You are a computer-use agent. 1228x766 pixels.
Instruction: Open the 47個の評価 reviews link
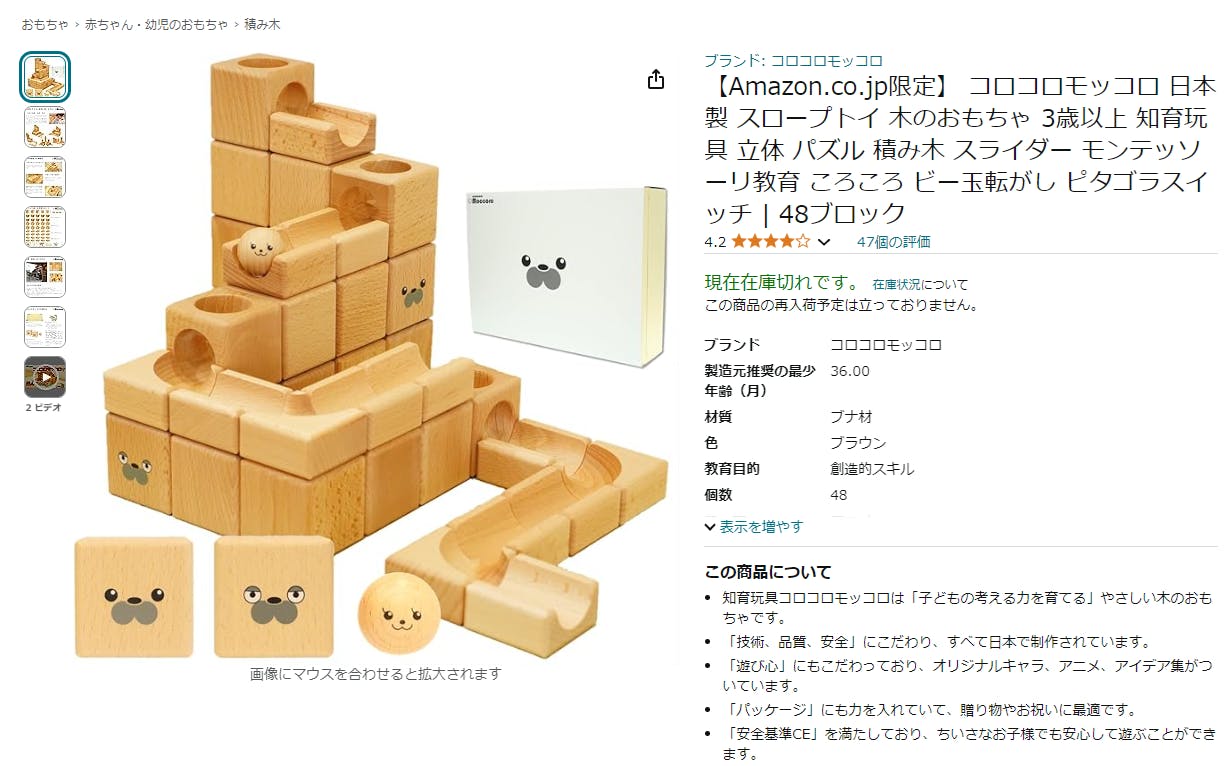pyautogui.click(x=893, y=241)
